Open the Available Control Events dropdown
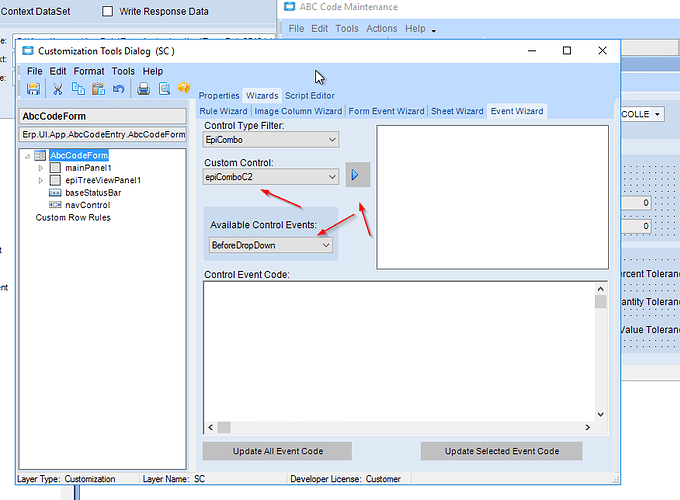680x500 pixels. click(x=271, y=245)
